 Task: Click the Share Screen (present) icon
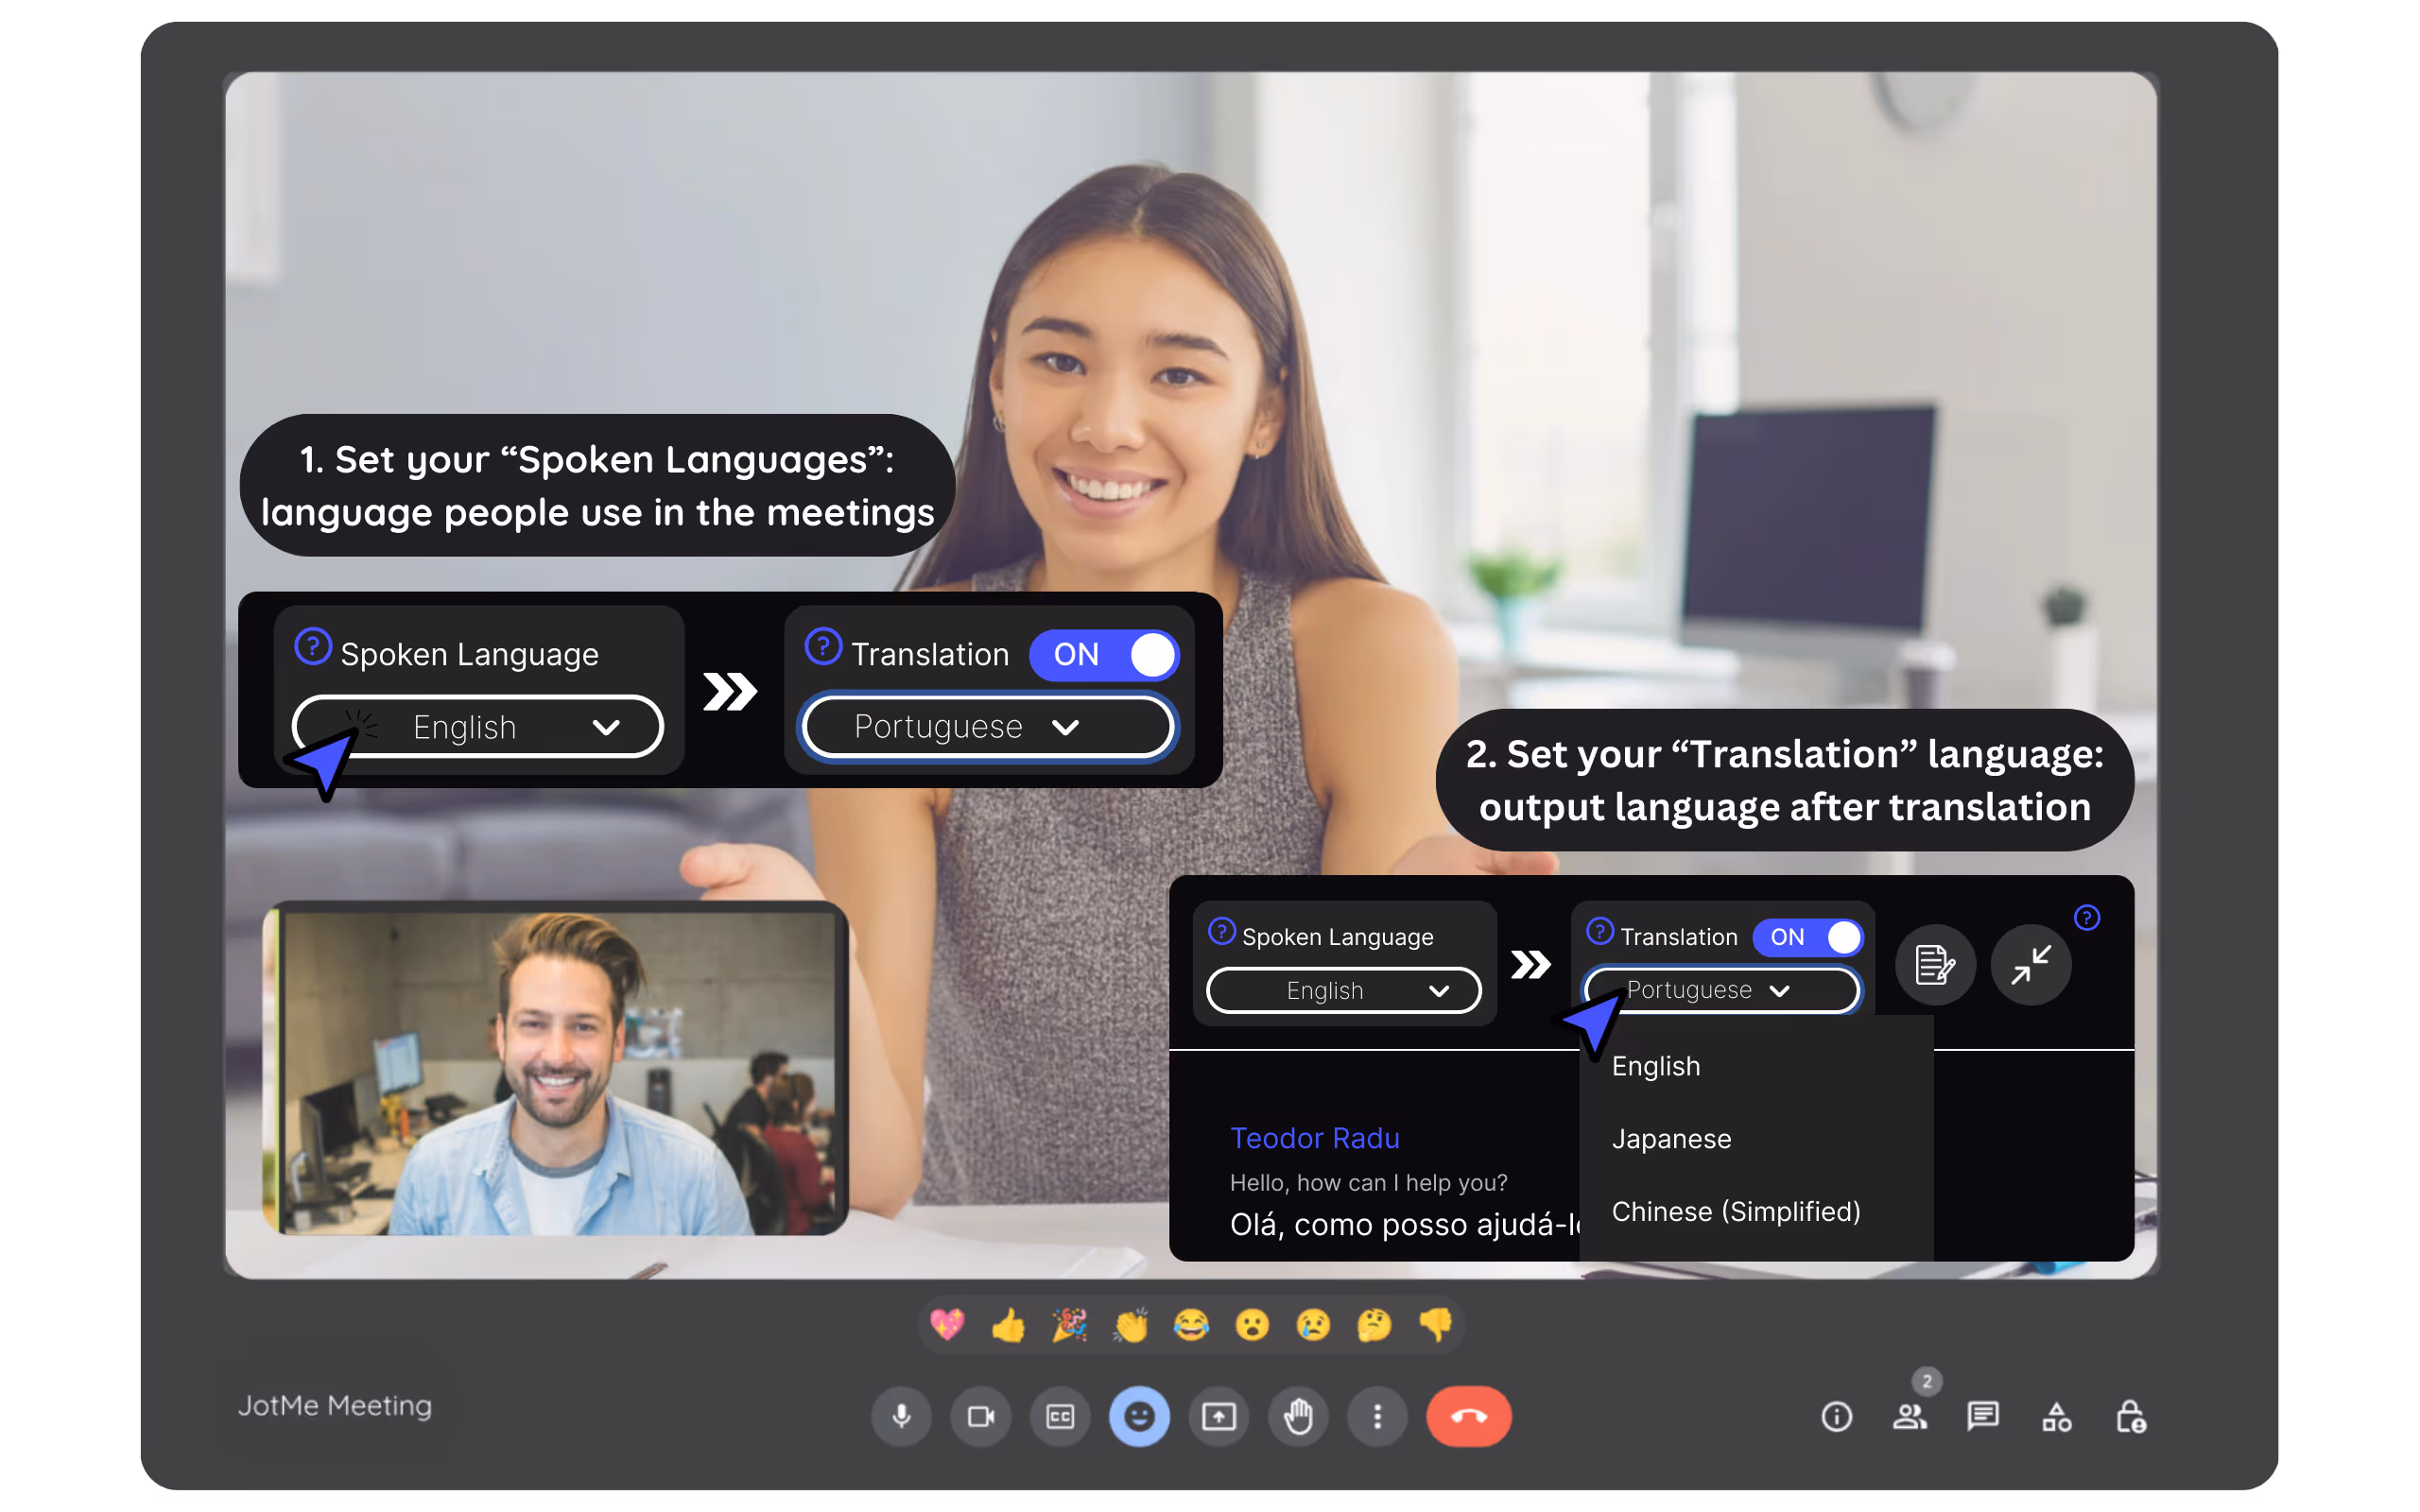(1218, 1416)
